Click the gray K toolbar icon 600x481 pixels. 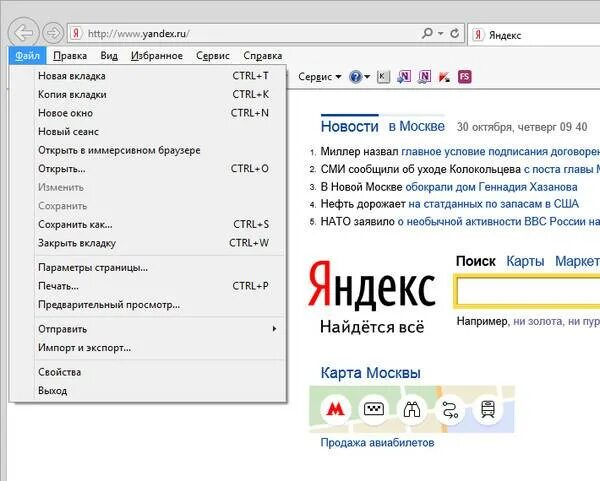(x=383, y=77)
